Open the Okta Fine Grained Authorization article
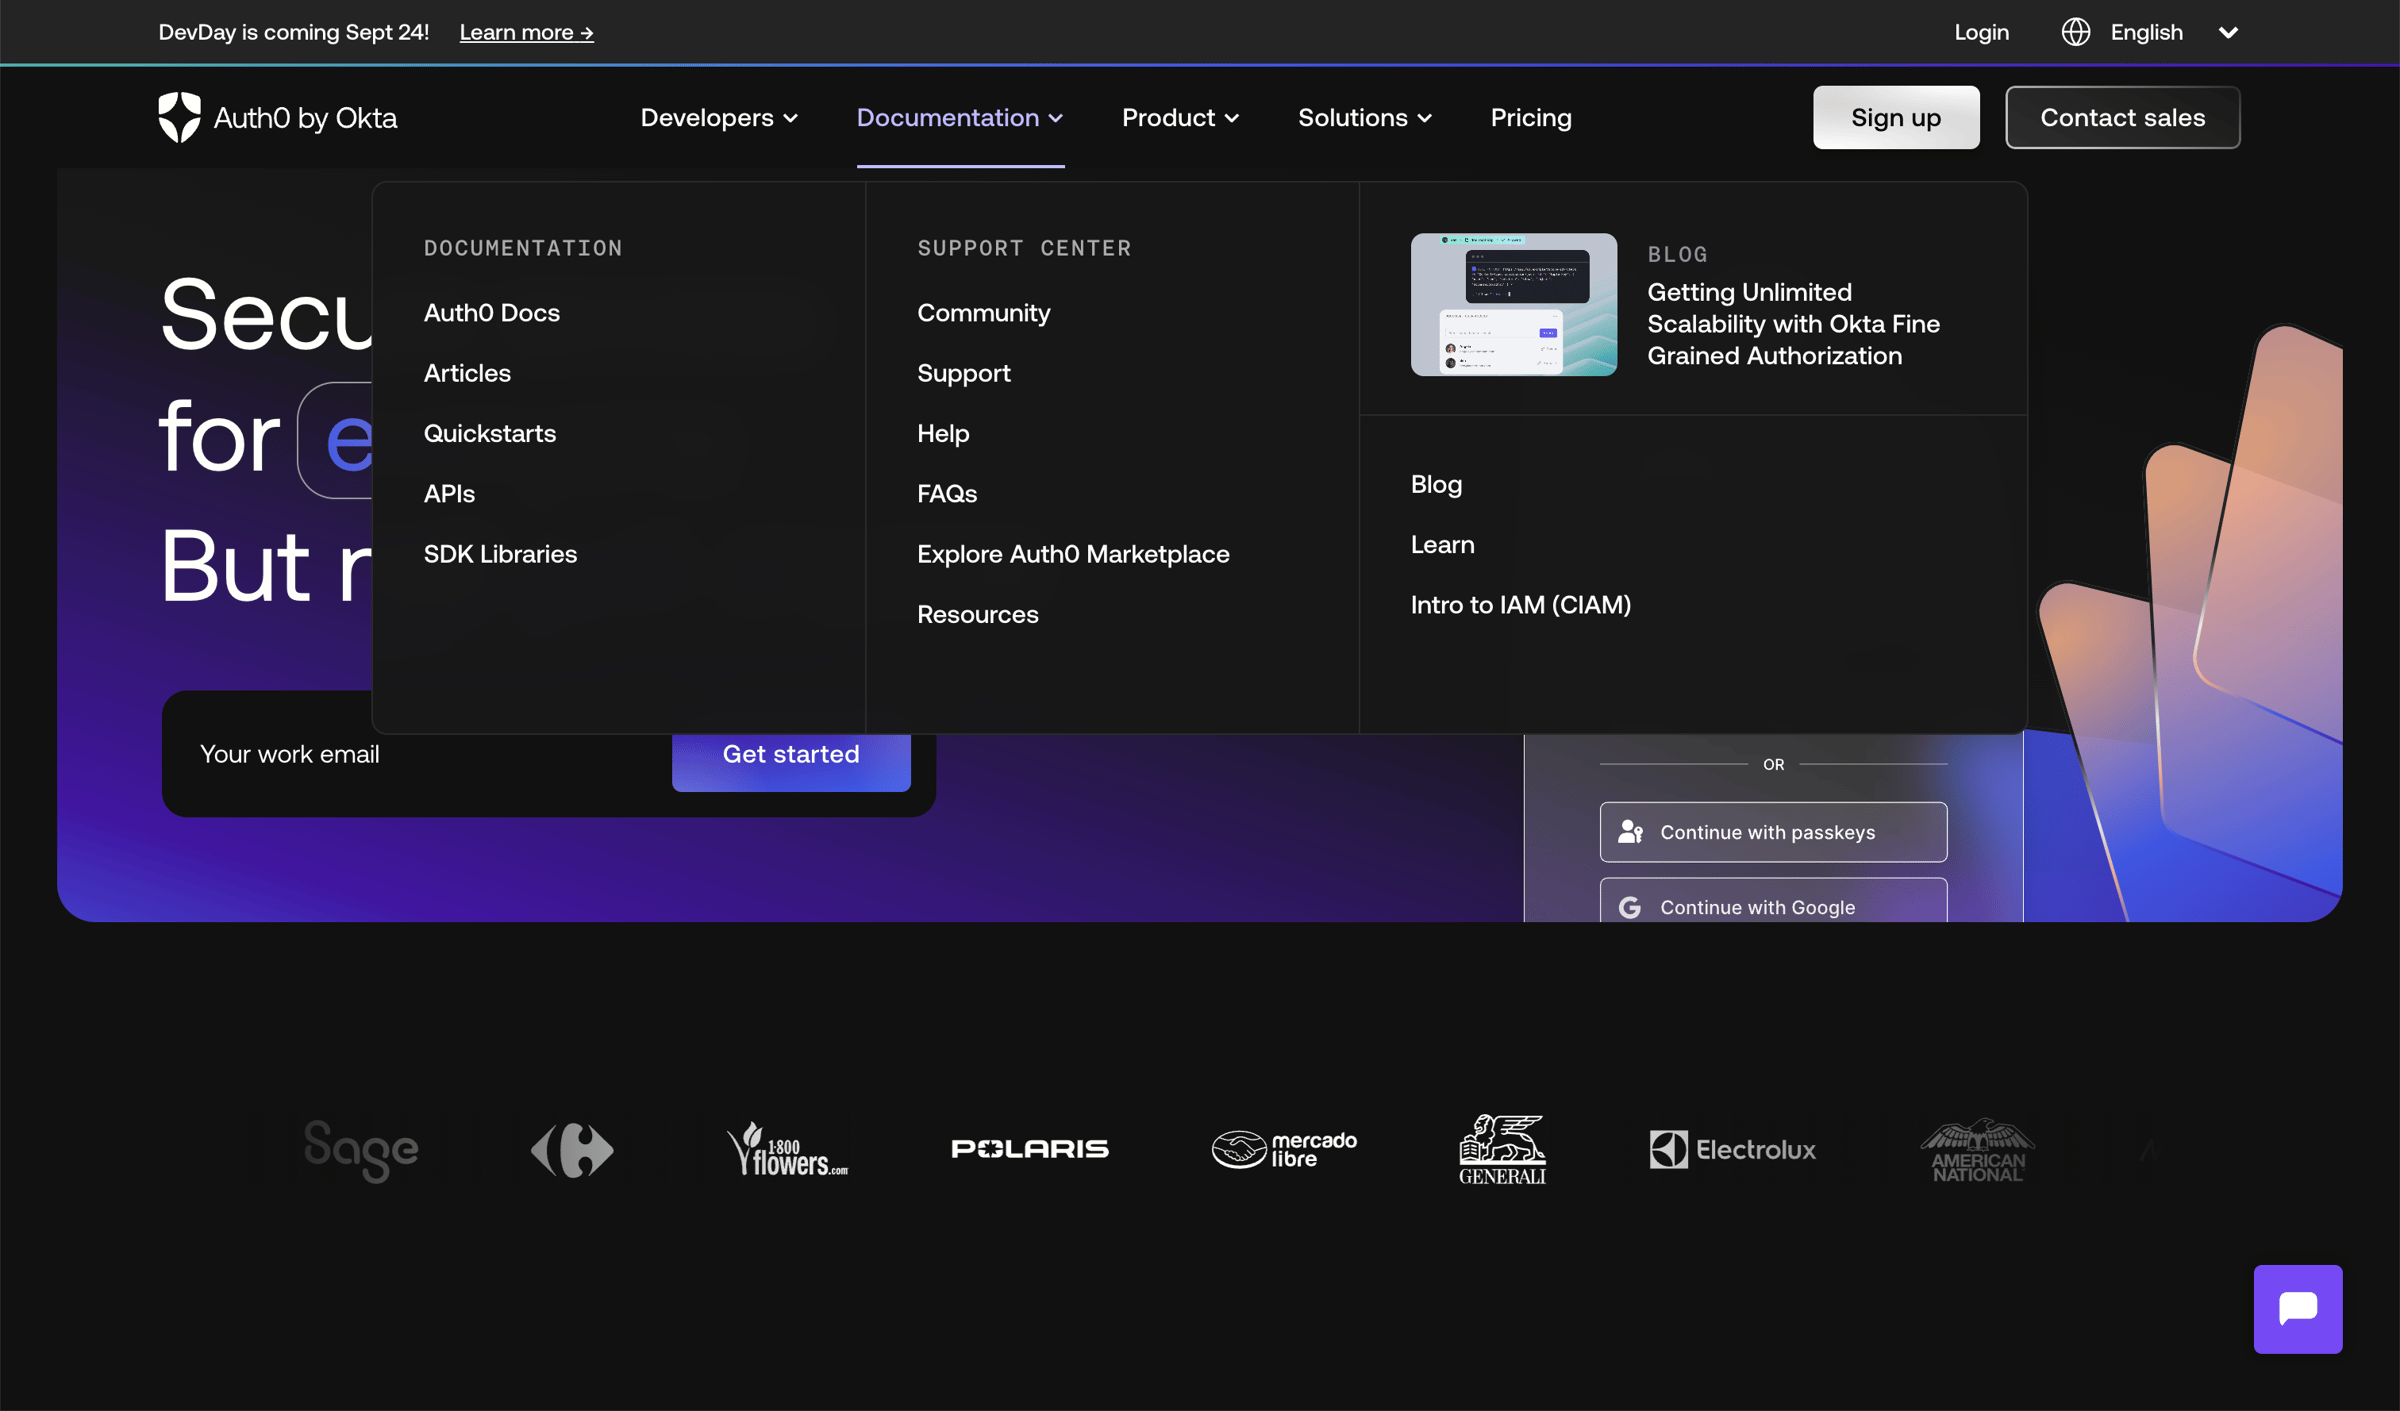2400x1411 pixels. tap(1794, 324)
